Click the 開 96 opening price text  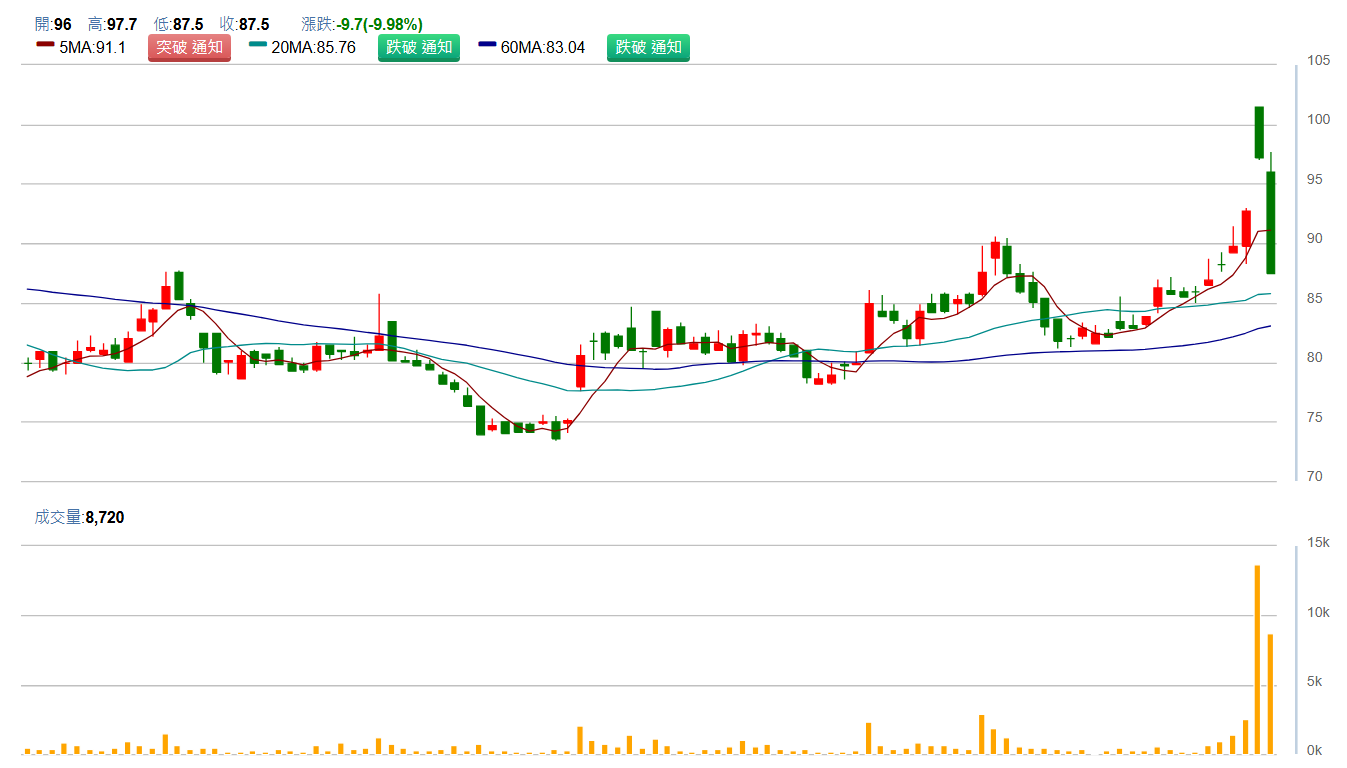coord(53,24)
